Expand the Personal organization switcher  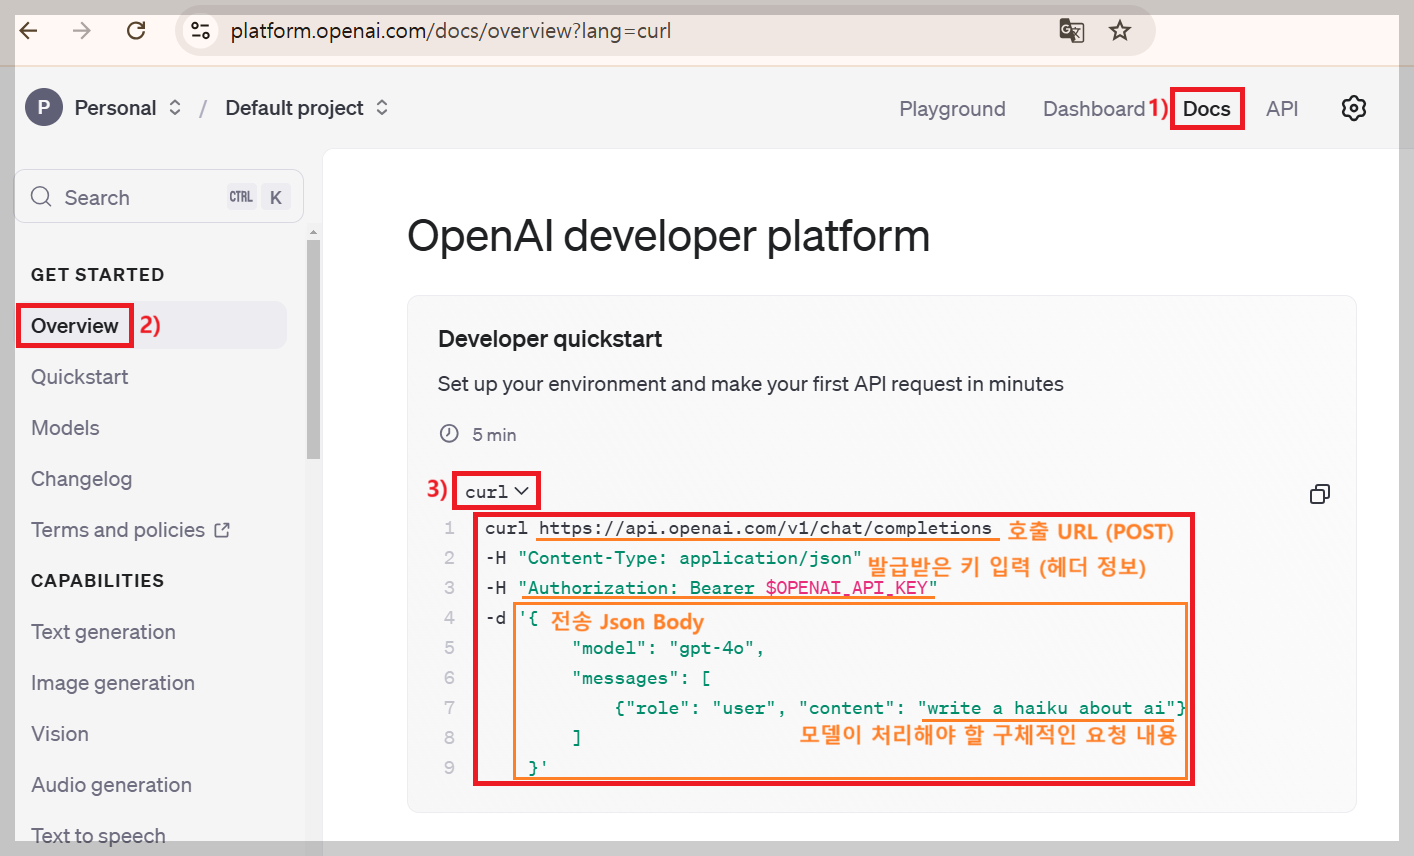point(175,108)
